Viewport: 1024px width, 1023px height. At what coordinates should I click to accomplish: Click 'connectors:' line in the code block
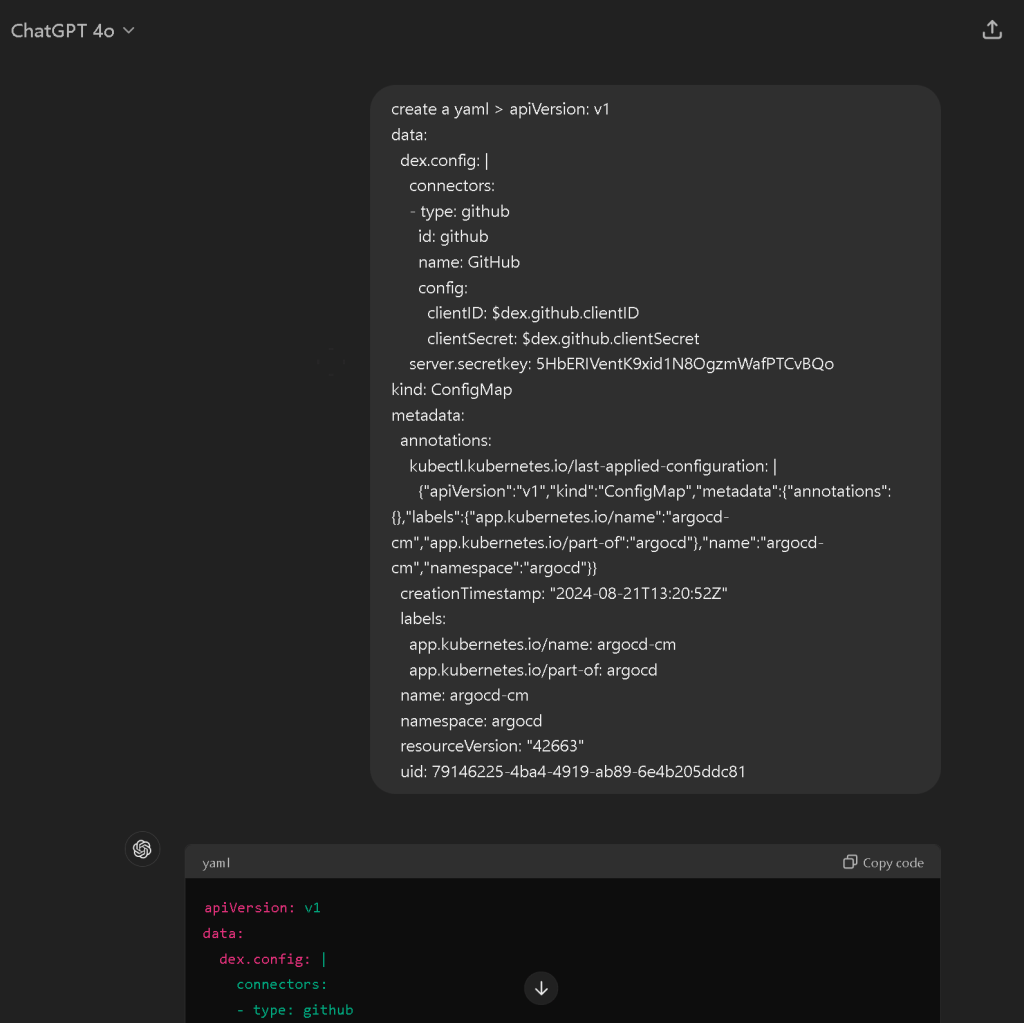coord(281,984)
